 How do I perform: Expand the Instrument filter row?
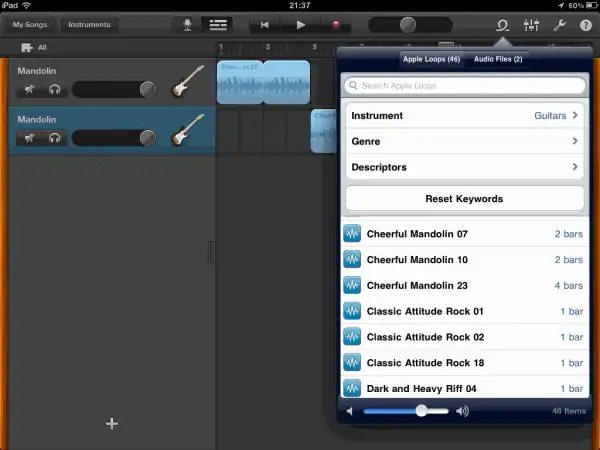click(464, 116)
